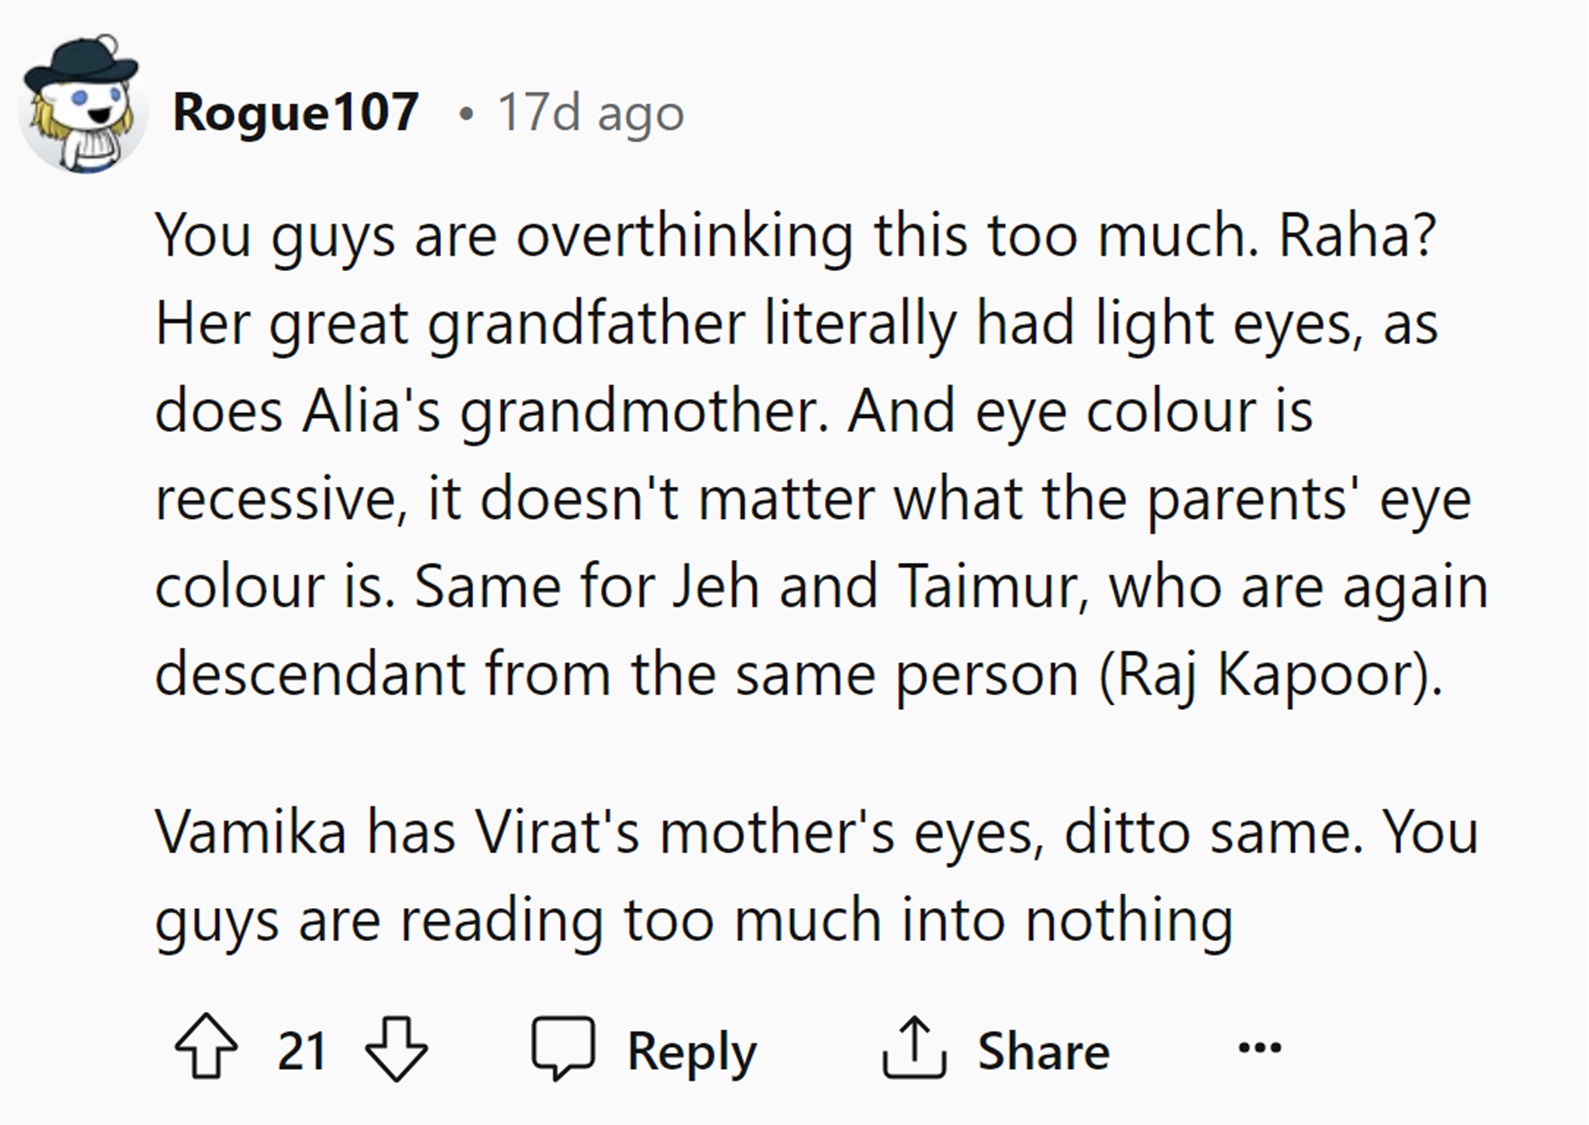Click "(Raj Kapoor)" in the comment text
The height and width of the screenshot is (1125, 1589).
[x=1270, y=675]
